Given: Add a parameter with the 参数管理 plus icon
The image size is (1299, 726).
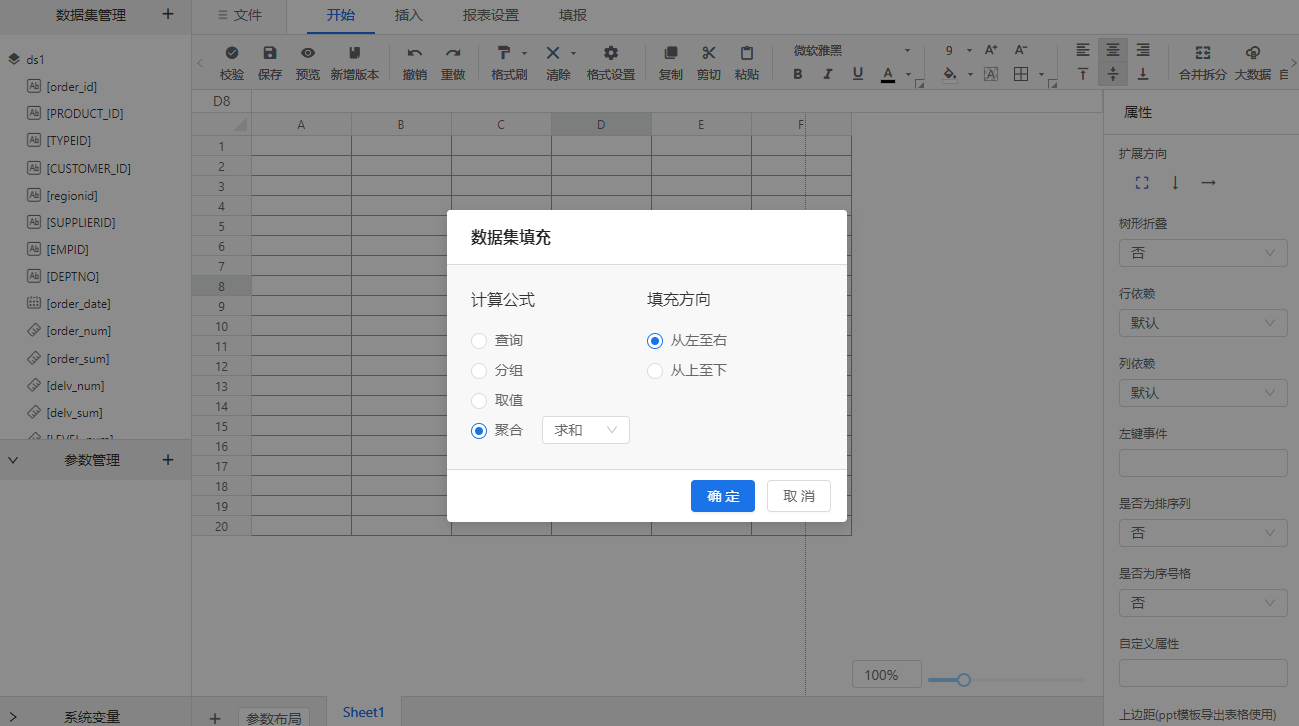Looking at the screenshot, I should [x=168, y=460].
